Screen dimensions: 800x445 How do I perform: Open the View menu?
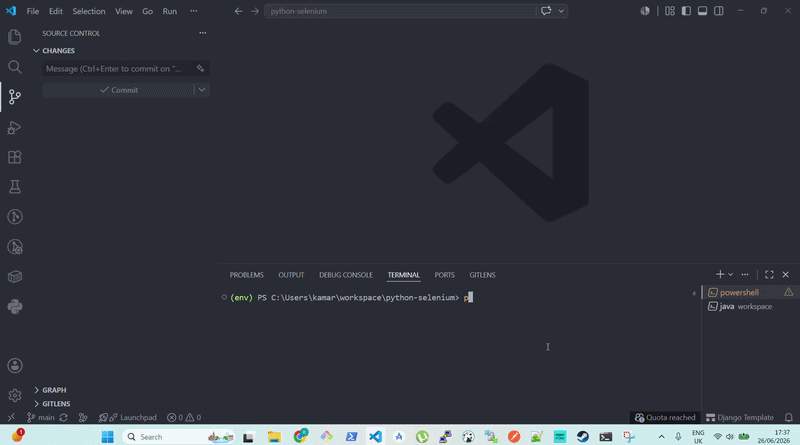click(x=123, y=11)
